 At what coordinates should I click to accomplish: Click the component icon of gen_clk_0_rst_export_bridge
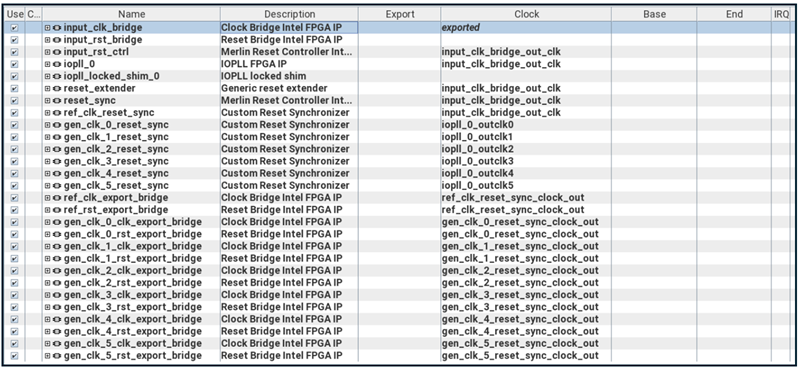click(x=56, y=234)
